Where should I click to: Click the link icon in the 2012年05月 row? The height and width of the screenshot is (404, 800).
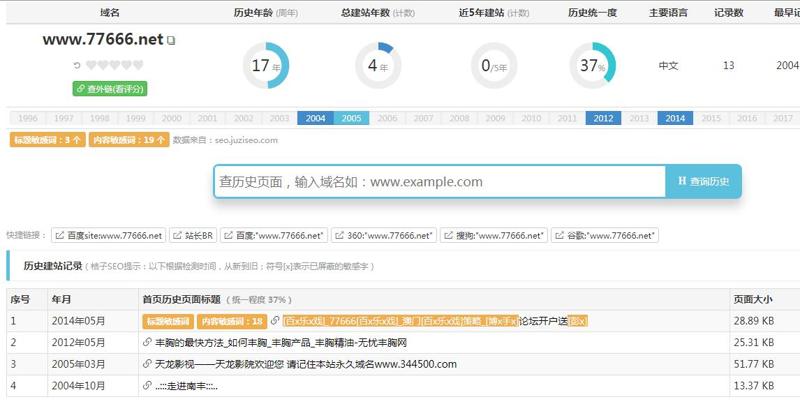[x=147, y=342]
